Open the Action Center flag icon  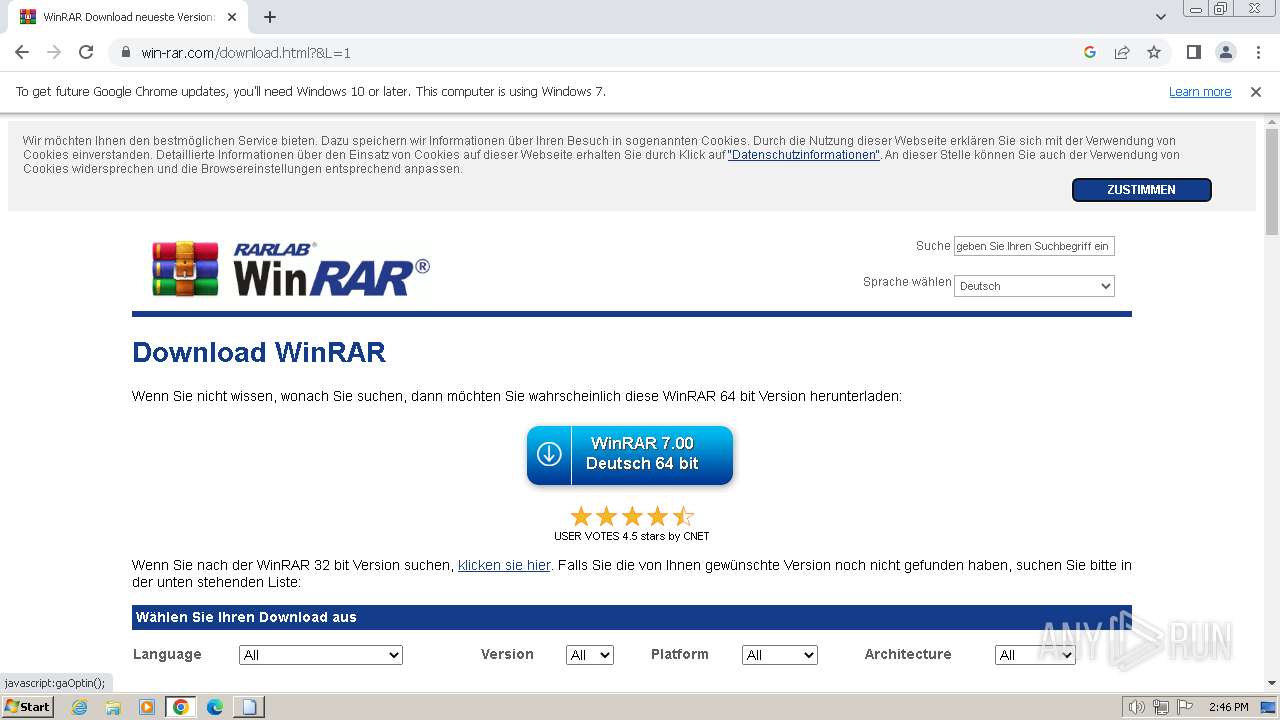[x=1184, y=707]
